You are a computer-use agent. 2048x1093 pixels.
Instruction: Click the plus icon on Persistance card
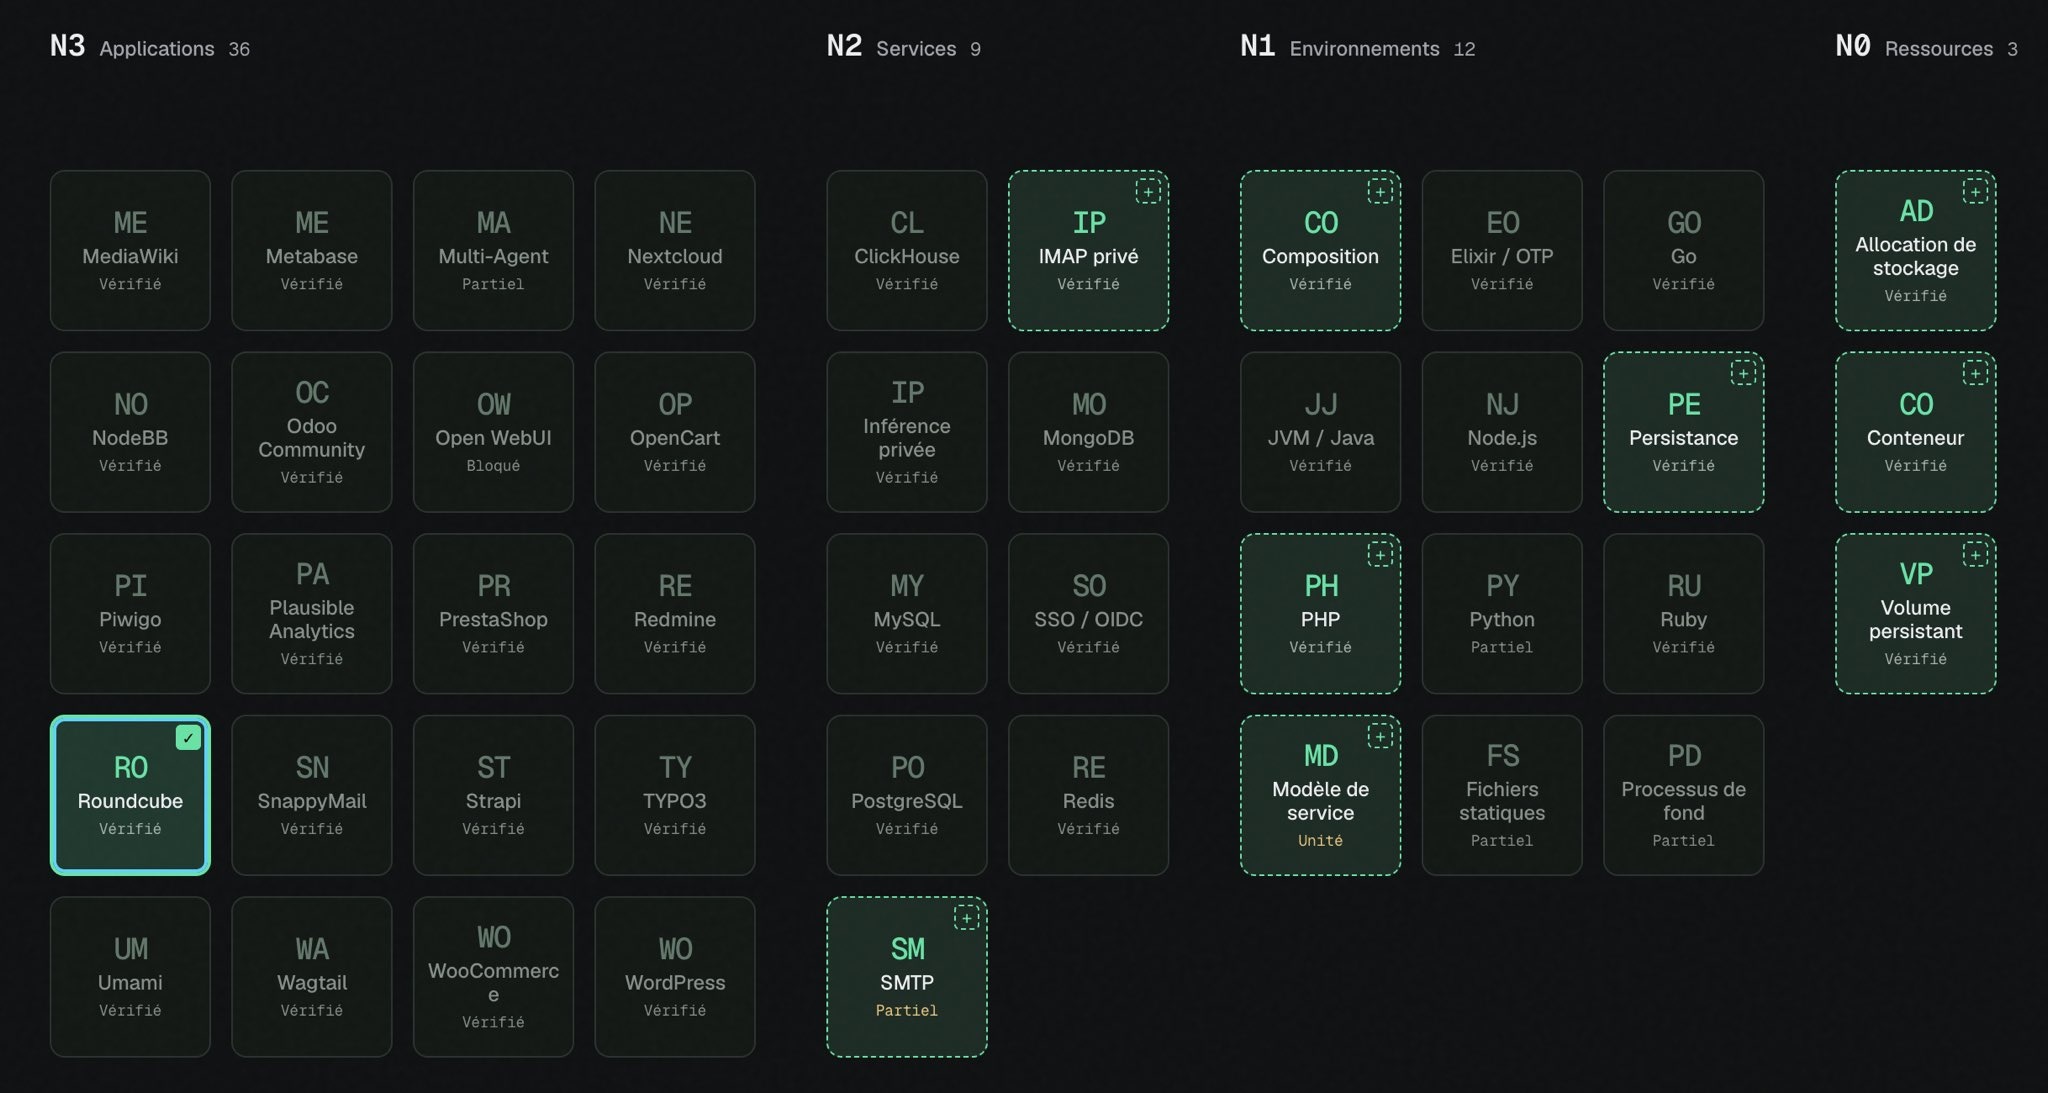(x=1743, y=373)
